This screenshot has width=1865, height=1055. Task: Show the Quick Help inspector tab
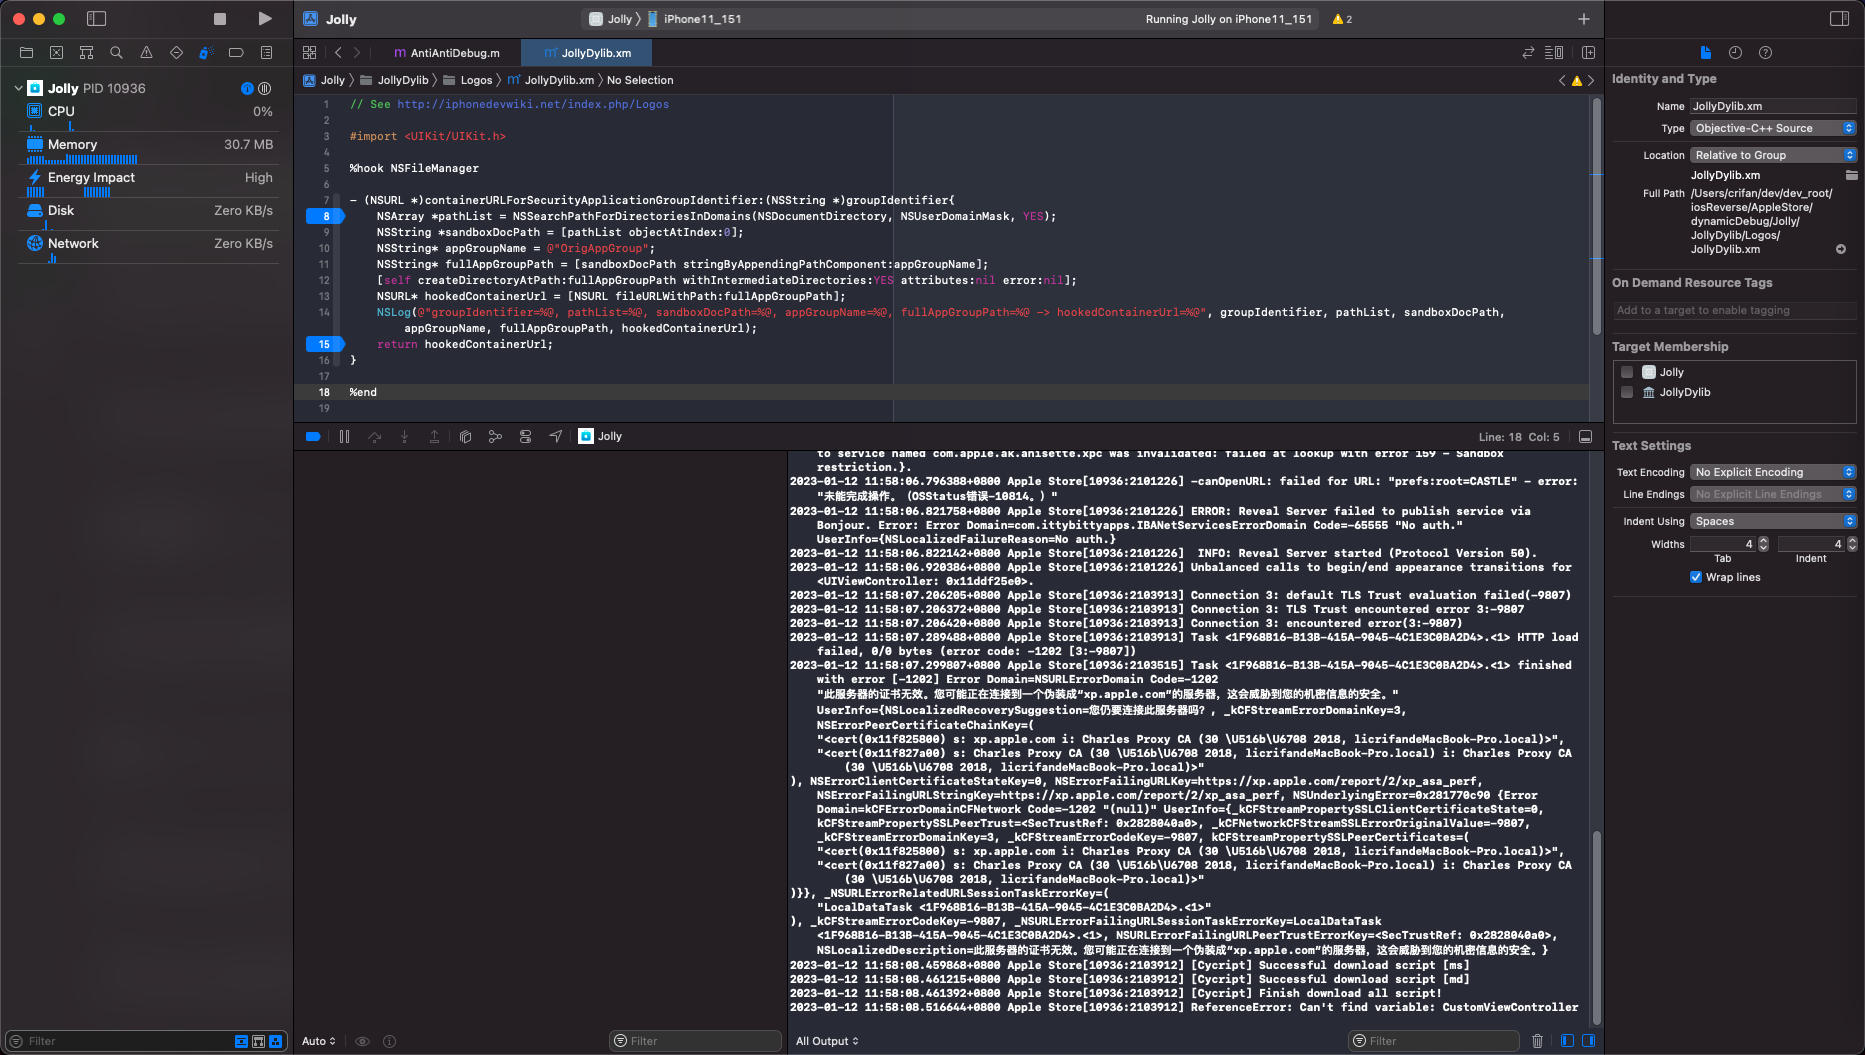tap(1765, 53)
